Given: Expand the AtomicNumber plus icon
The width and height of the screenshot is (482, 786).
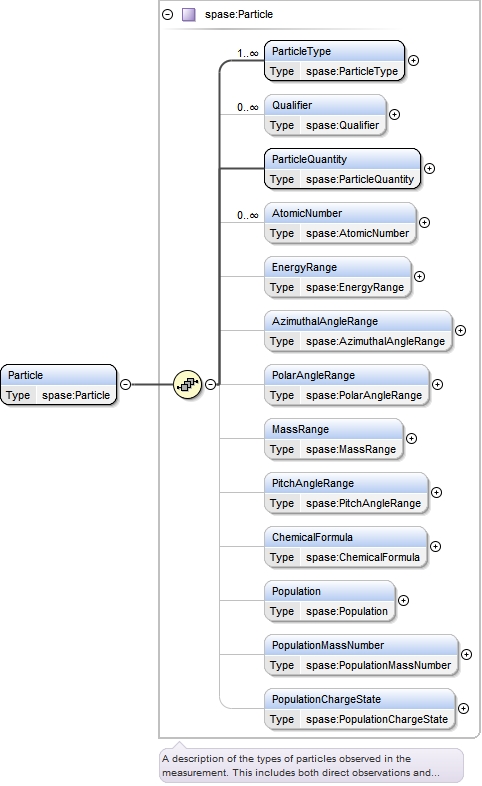Looking at the screenshot, I should tap(424, 222).
